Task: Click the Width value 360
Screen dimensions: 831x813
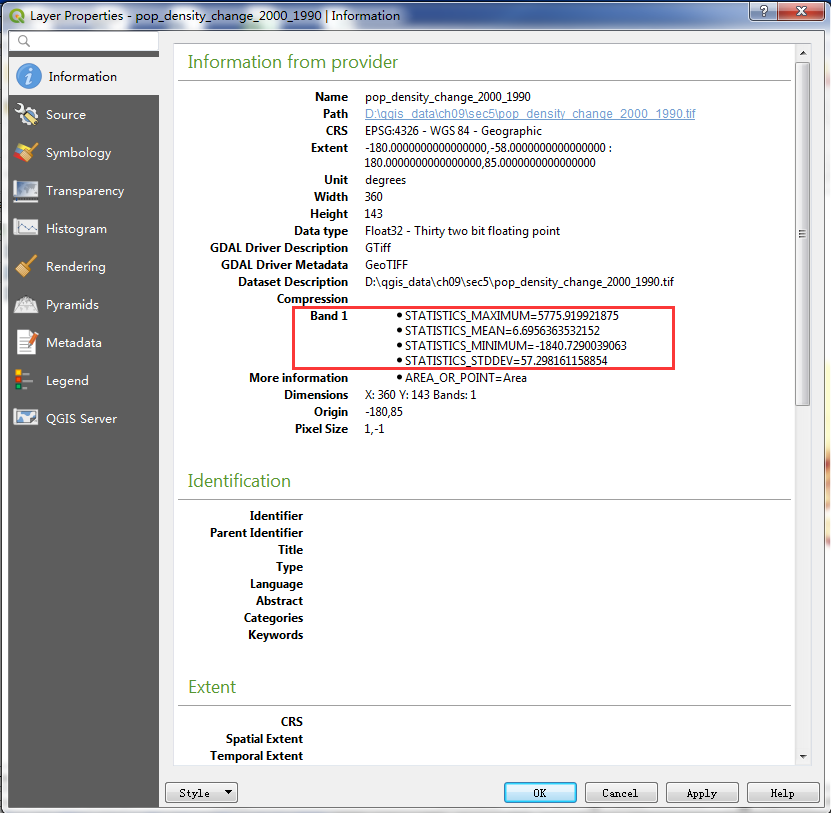Action: 373,197
